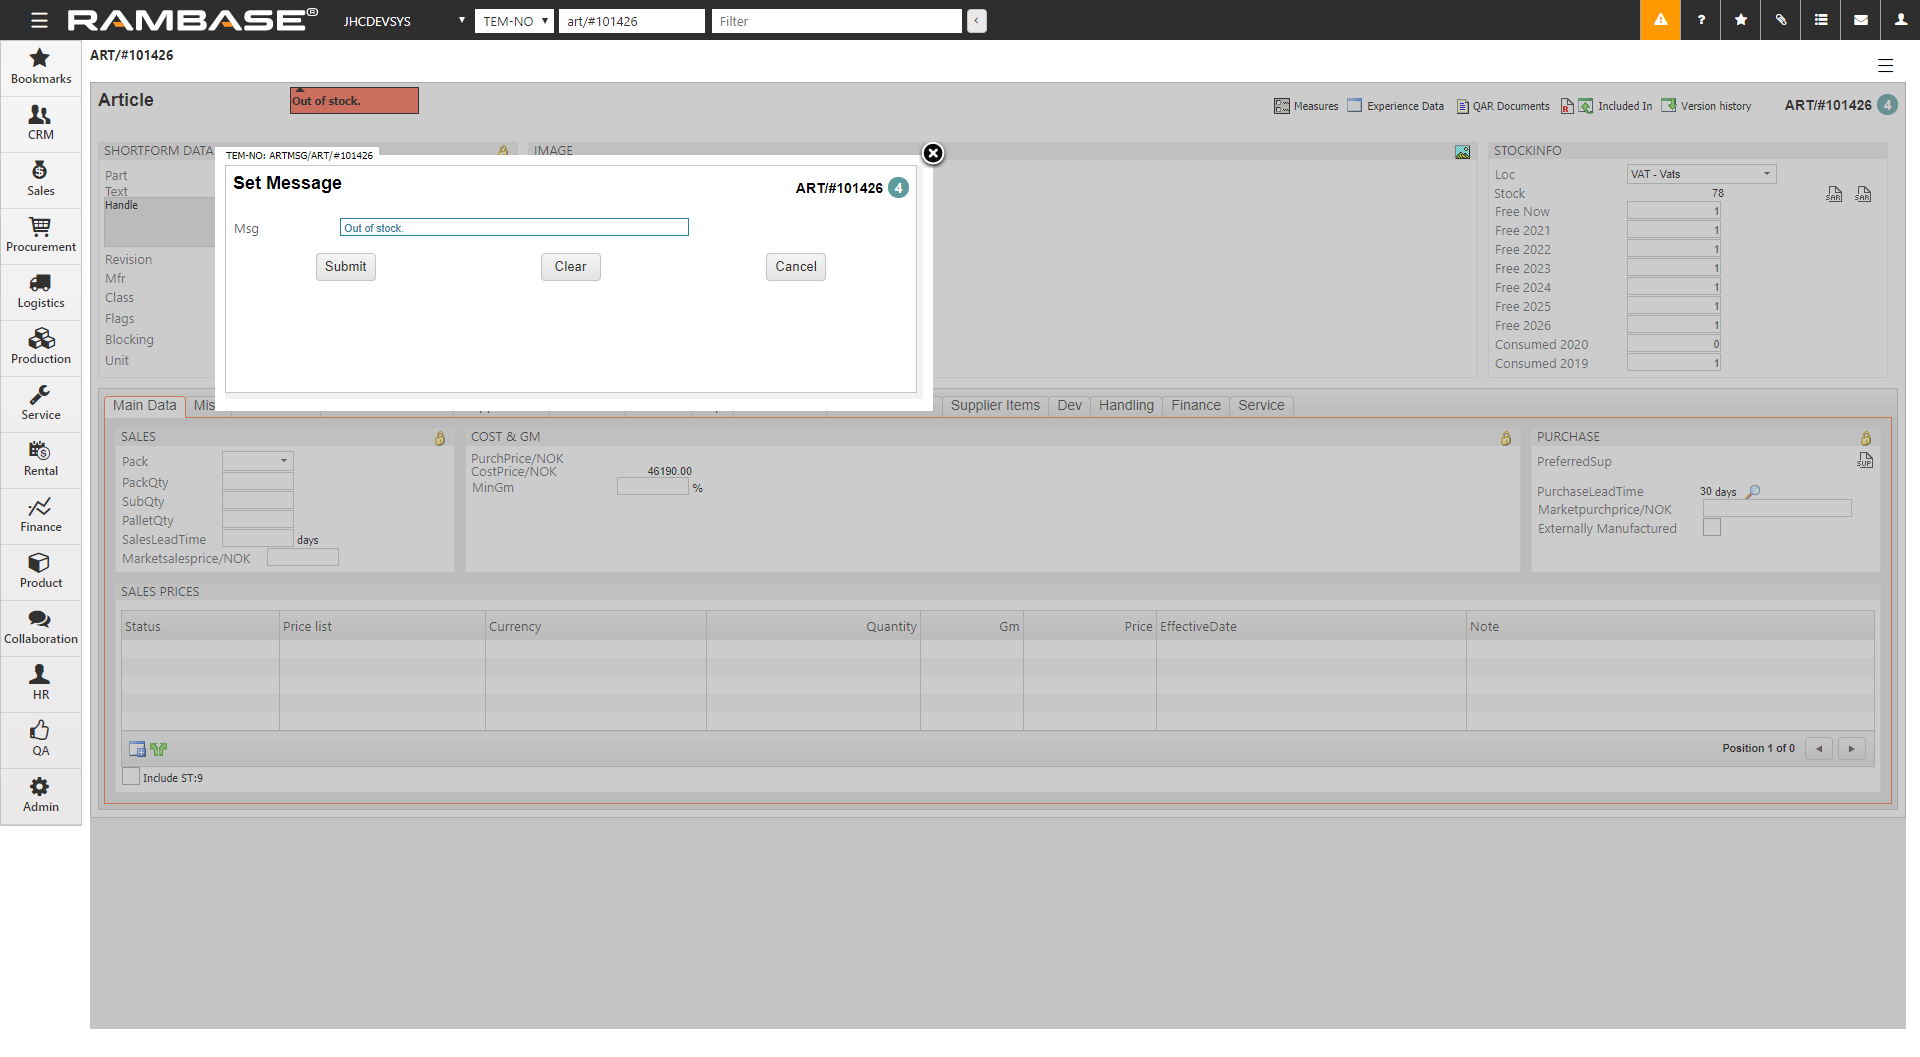Viewport: 1920px width, 1057px height.
Task: Close the Set Message popup
Action: 933,153
